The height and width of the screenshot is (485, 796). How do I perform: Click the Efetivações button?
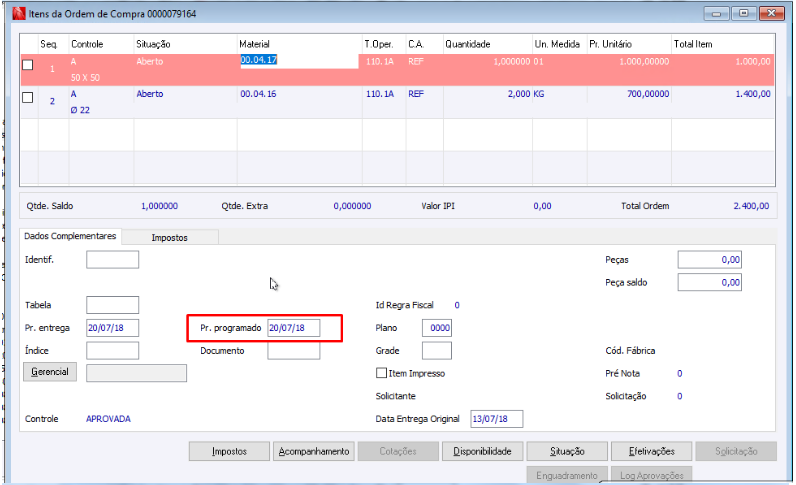point(651,451)
